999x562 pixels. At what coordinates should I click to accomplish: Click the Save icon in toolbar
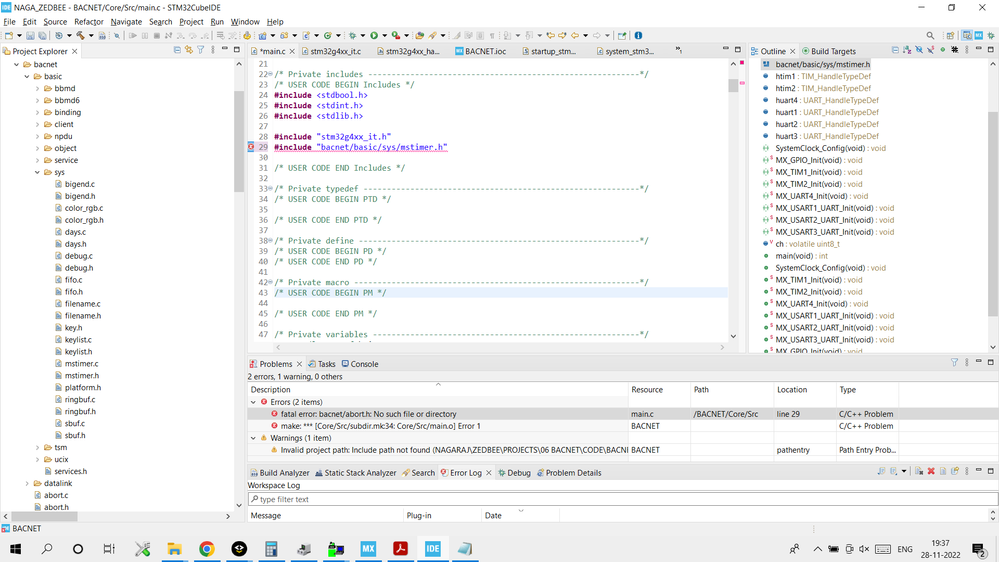[x=30, y=36]
